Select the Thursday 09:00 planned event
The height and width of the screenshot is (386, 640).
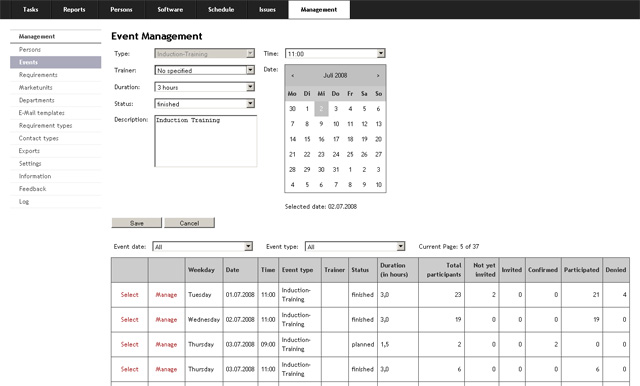129,344
